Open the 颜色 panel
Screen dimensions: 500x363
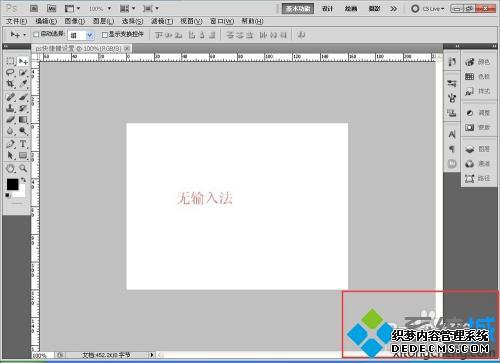coord(478,62)
